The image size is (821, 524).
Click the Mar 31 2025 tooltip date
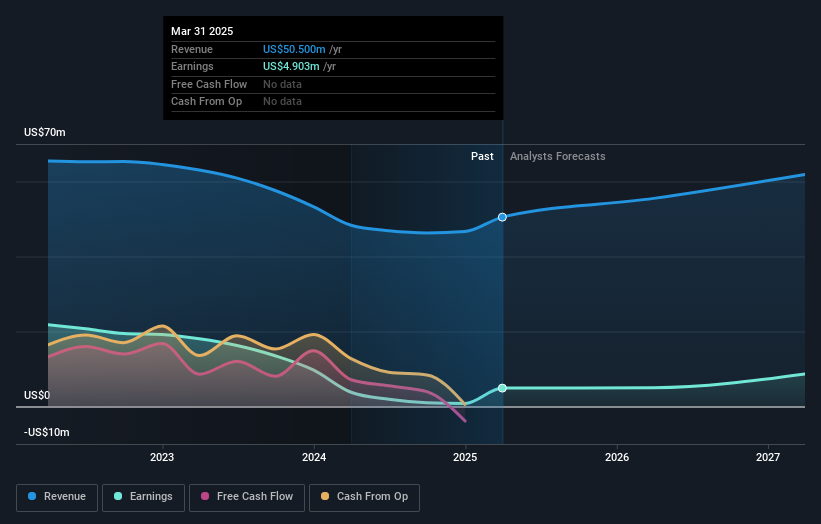[x=202, y=31]
